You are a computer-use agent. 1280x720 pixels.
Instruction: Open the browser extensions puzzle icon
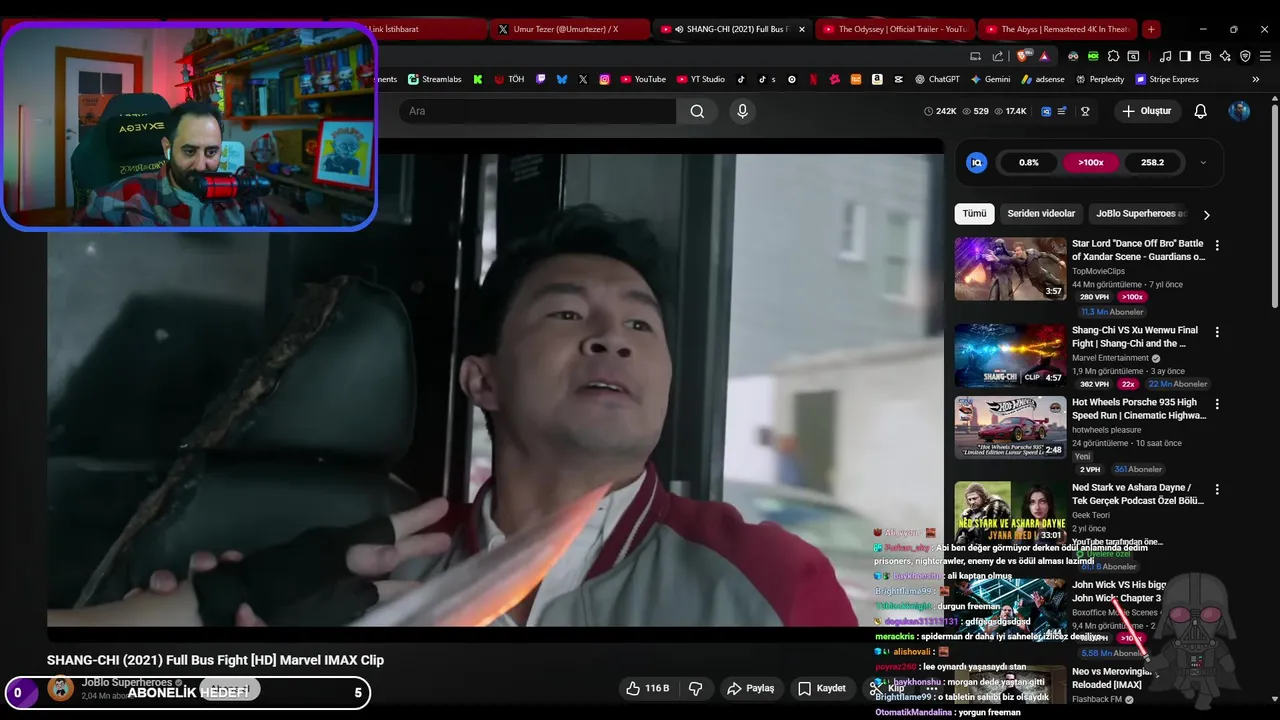[x=1113, y=56]
